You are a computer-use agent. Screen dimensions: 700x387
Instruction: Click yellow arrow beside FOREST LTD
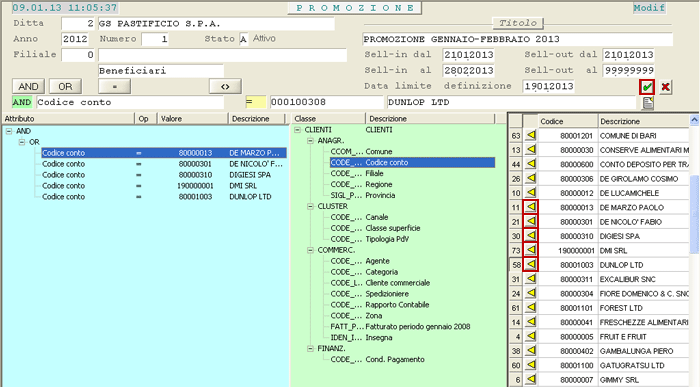tap(530, 308)
